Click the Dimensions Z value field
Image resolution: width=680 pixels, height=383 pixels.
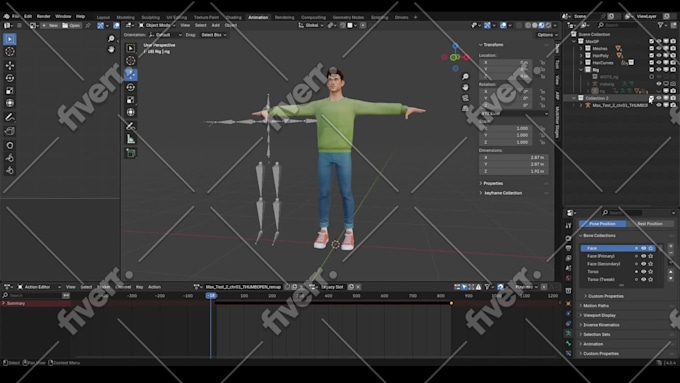tap(513, 171)
